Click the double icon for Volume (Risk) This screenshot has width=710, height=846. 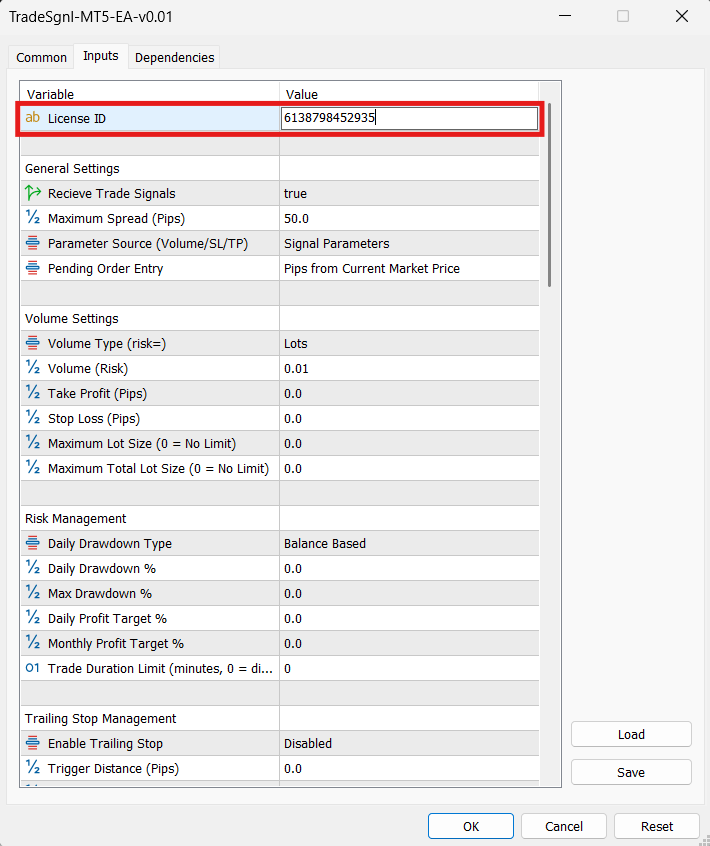33,367
